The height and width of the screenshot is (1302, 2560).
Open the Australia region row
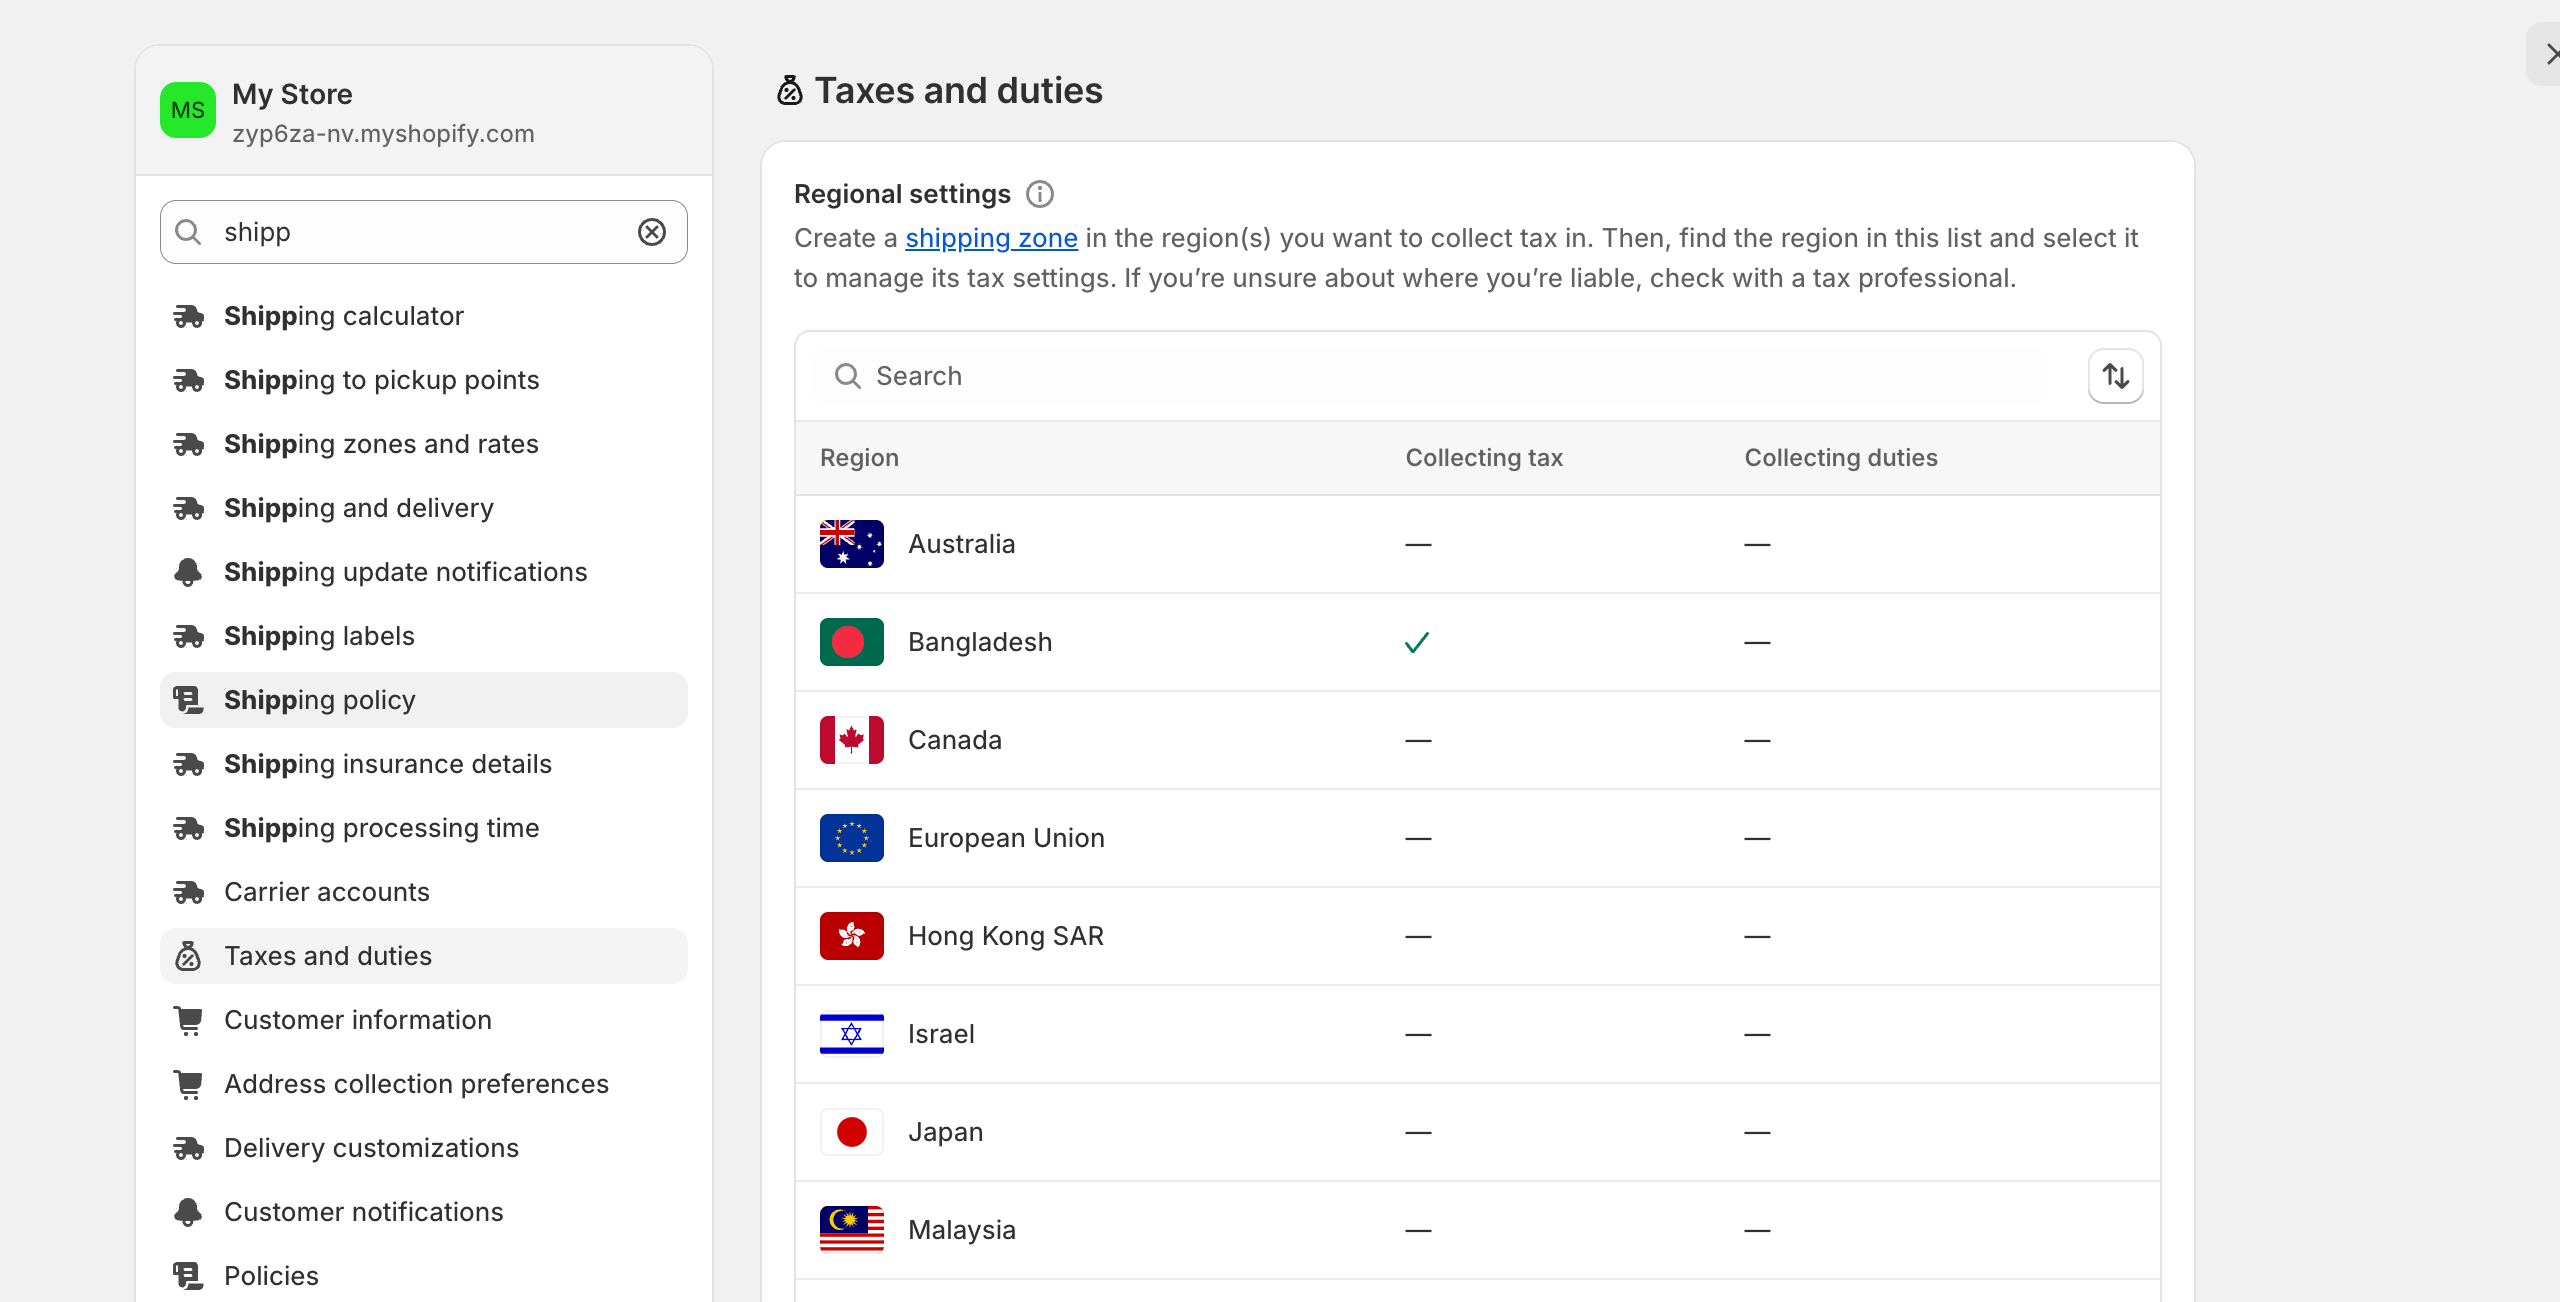click(1478, 544)
